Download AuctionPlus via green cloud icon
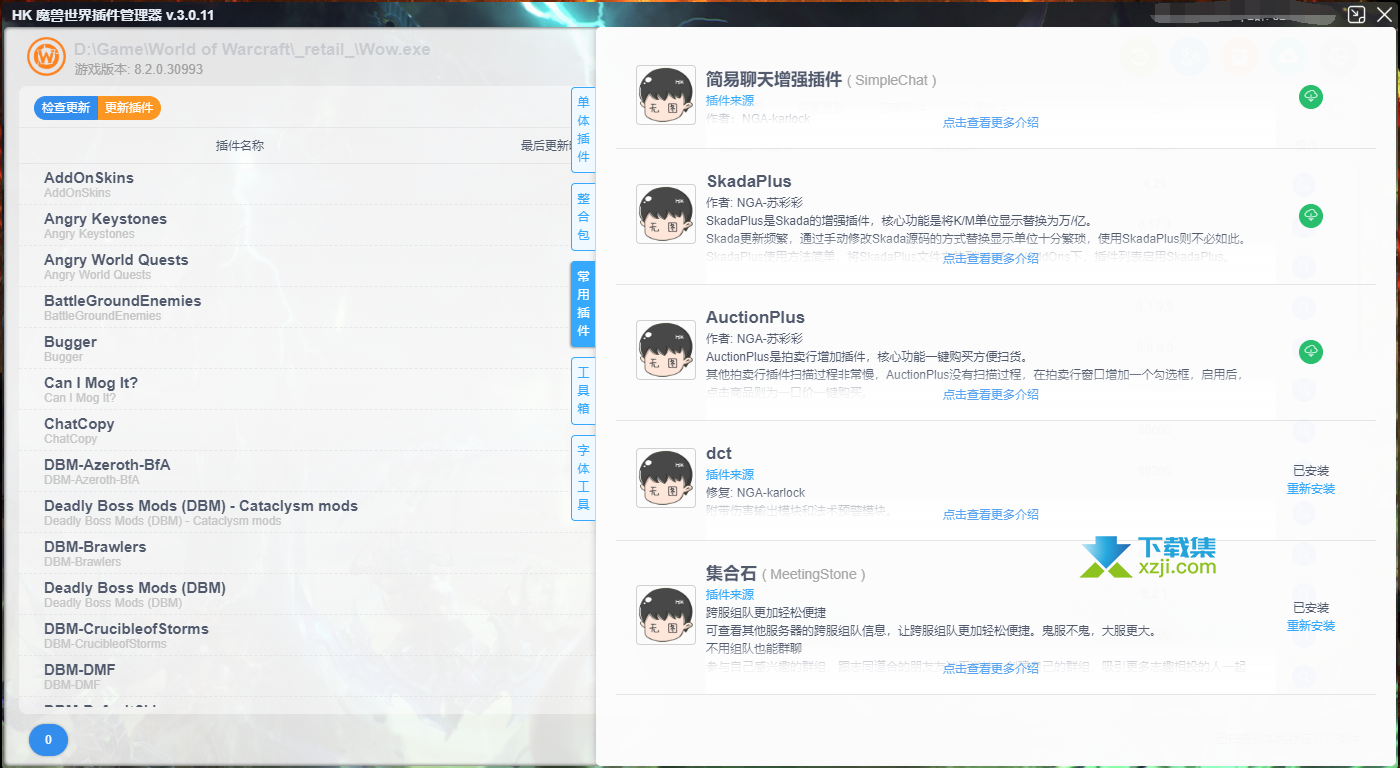The image size is (1400, 768). pos(1310,351)
